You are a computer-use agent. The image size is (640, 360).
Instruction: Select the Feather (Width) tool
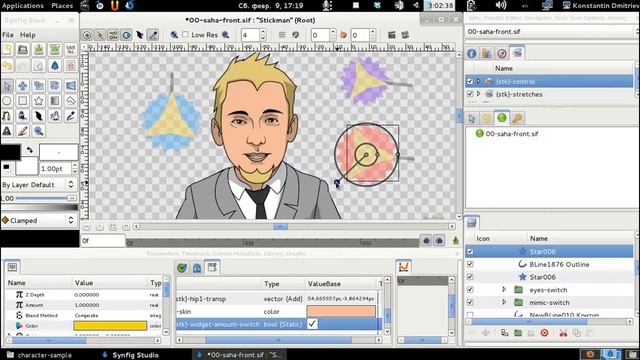39,116
